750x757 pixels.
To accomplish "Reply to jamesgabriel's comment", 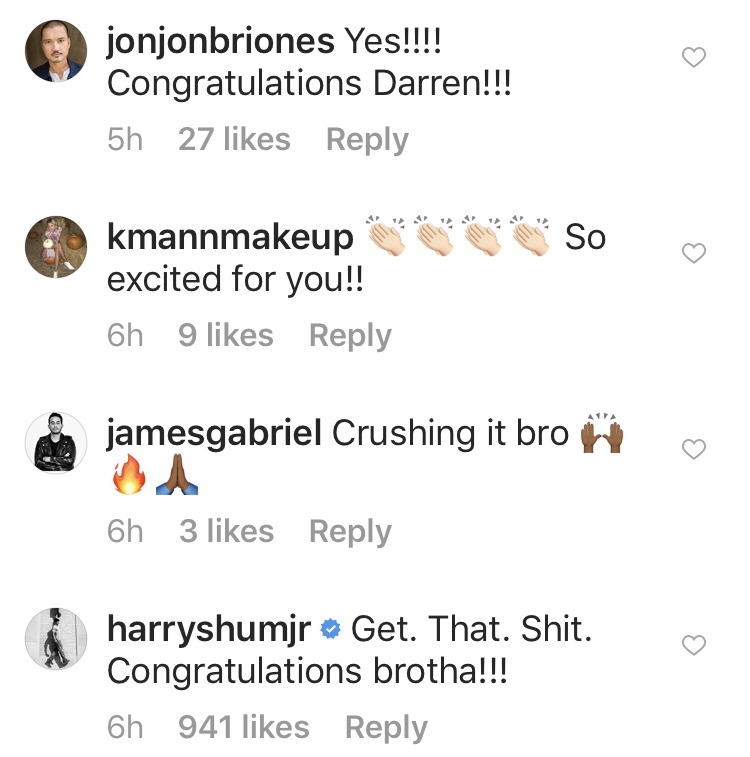I will point(350,532).
